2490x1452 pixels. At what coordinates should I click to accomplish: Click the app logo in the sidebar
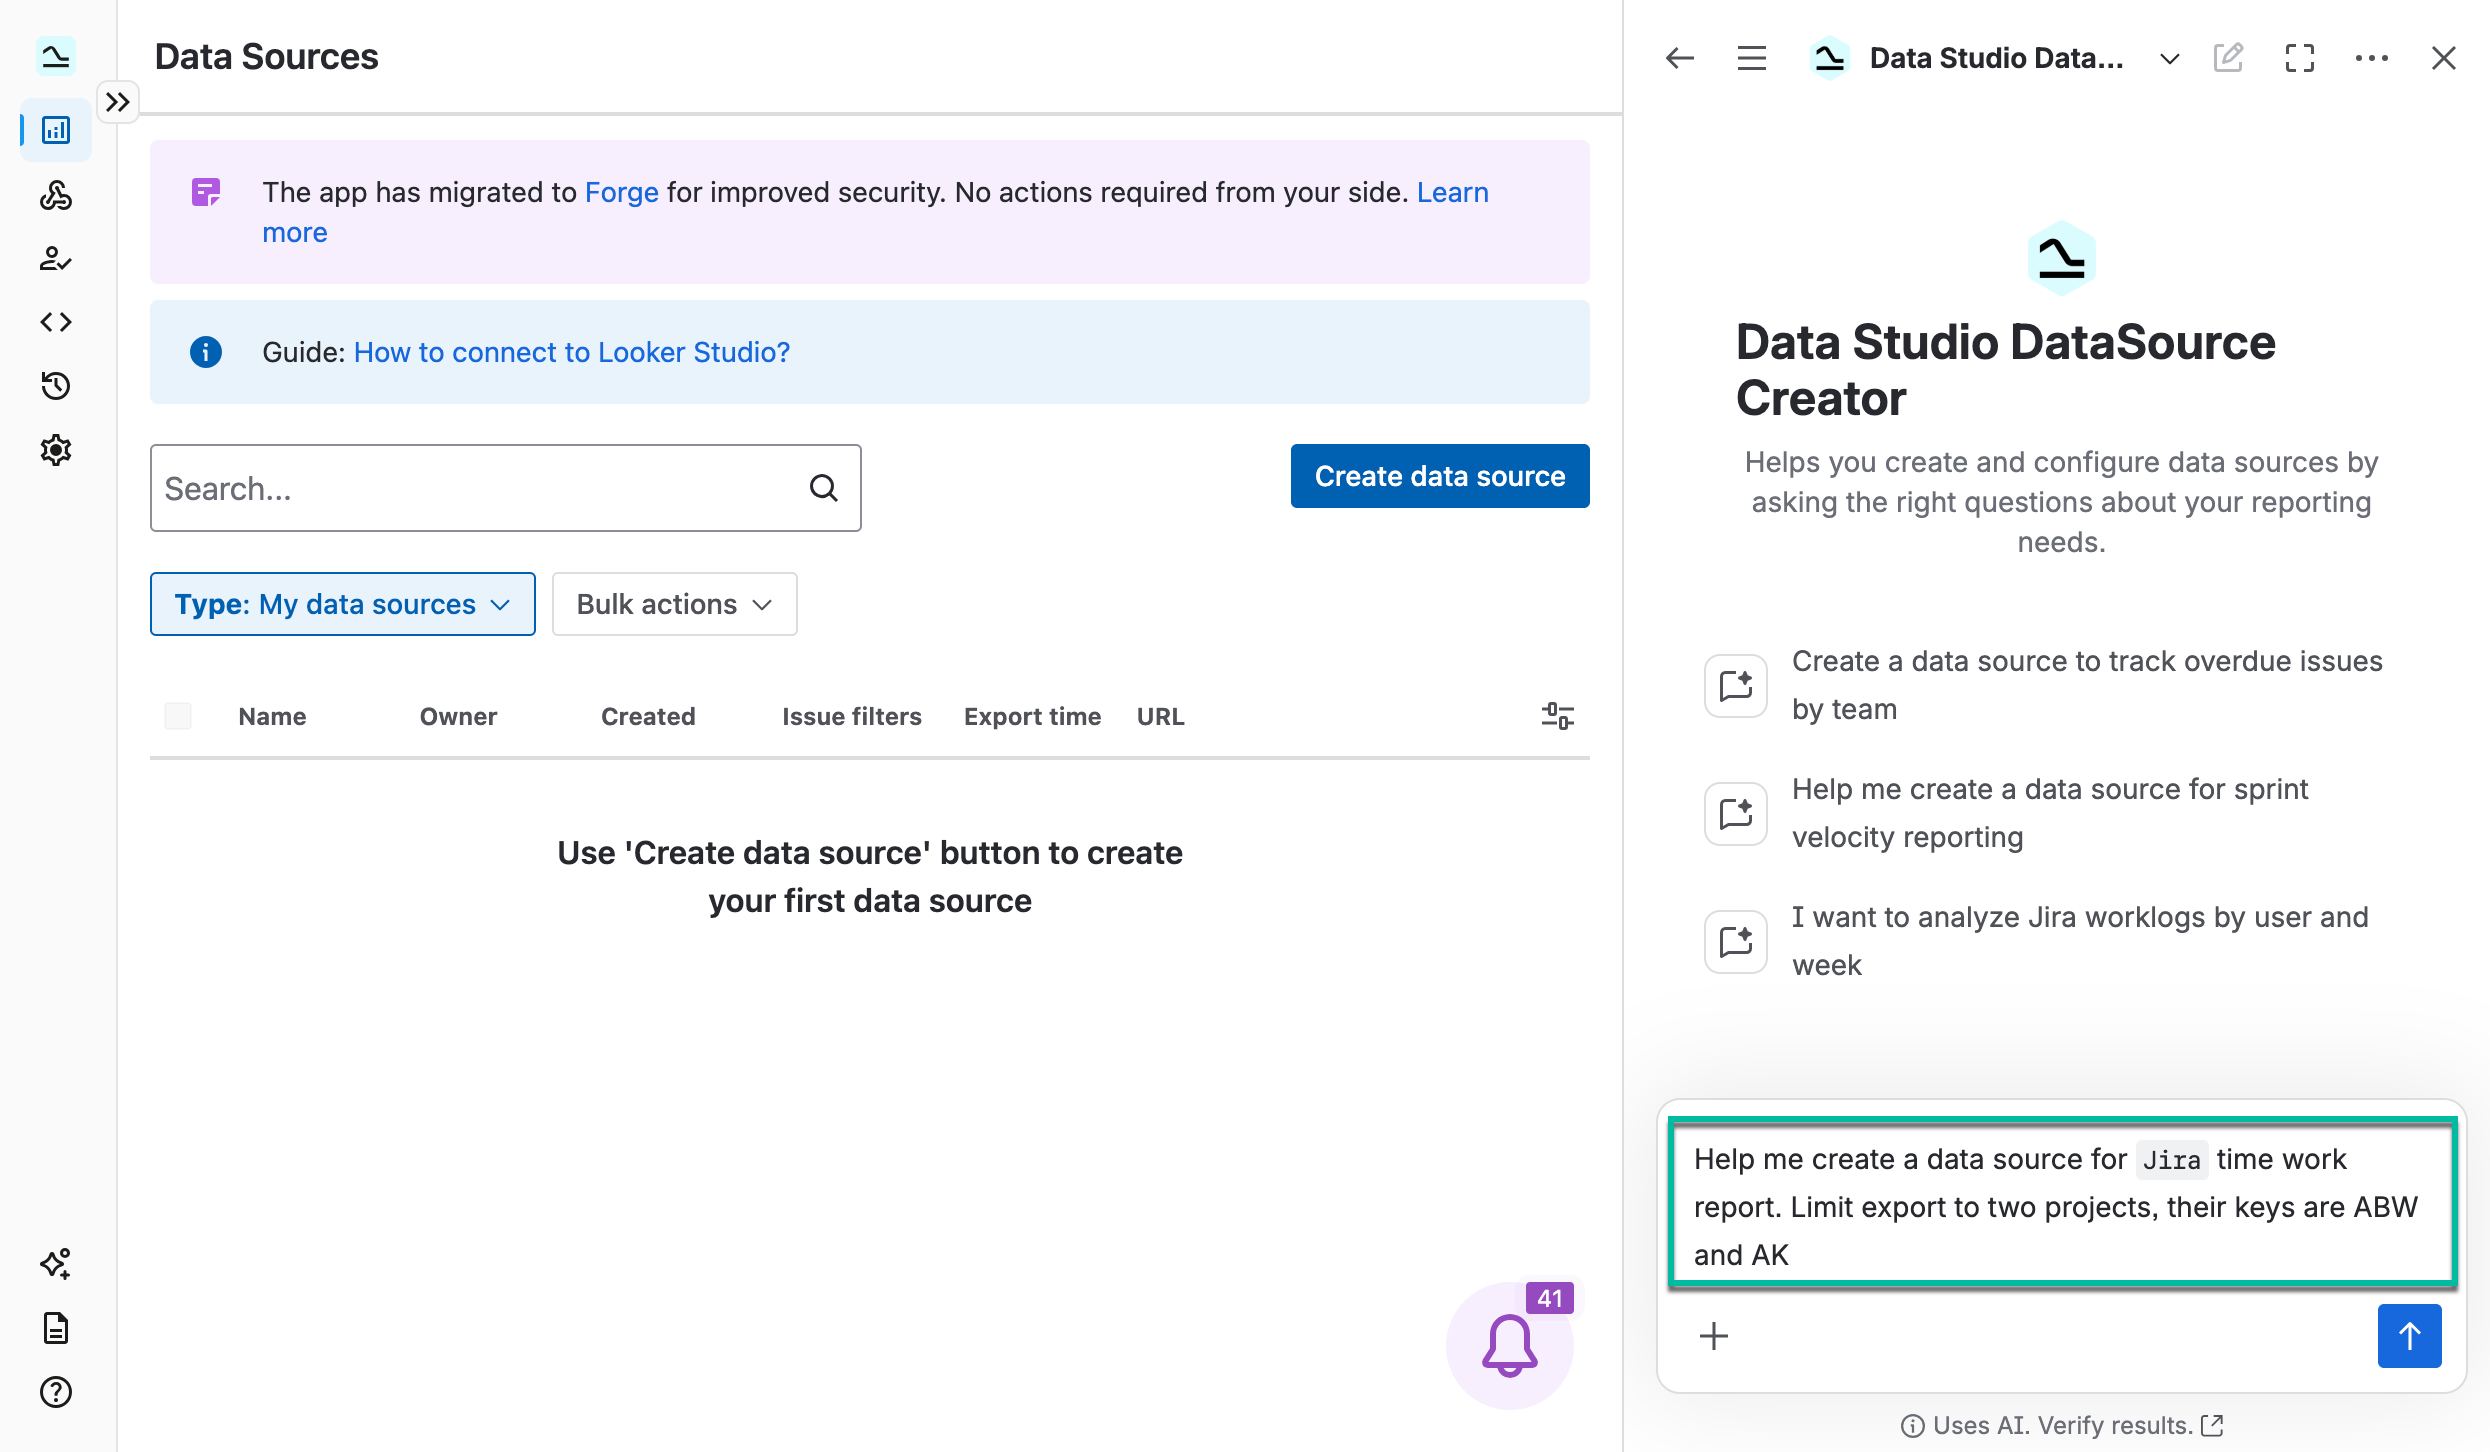(x=56, y=57)
